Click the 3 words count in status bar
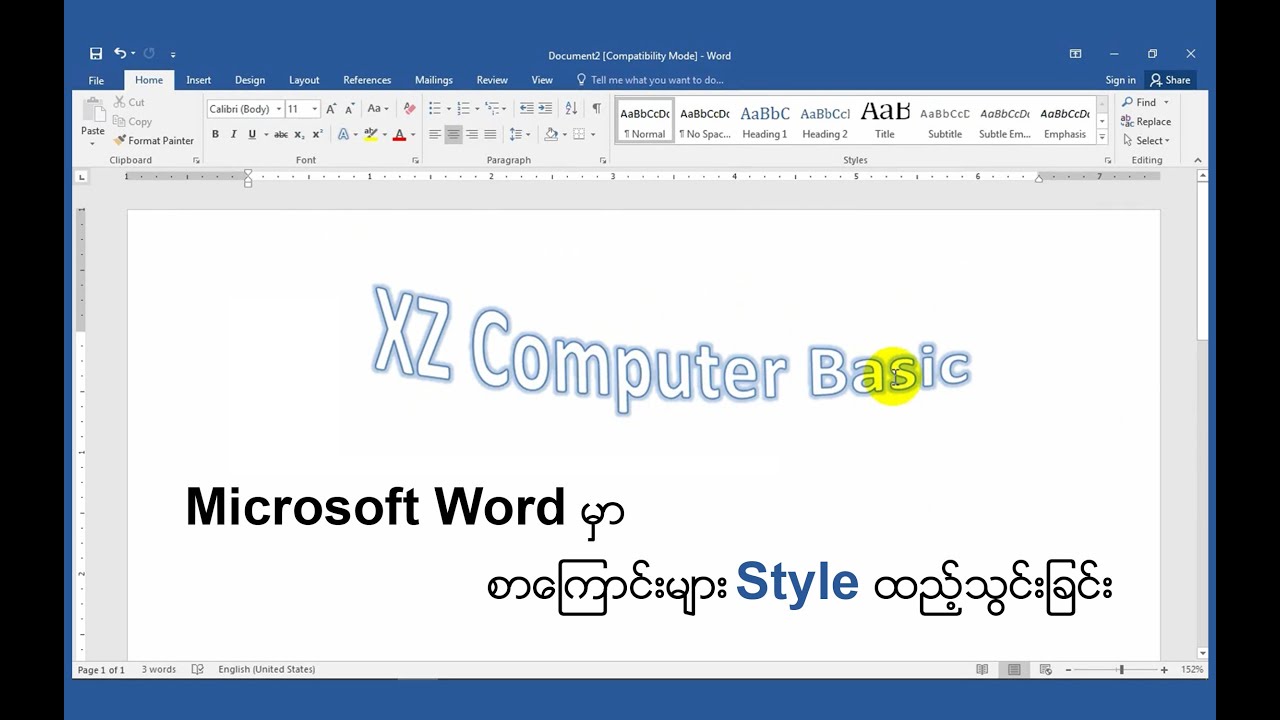Image resolution: width=1280 pixels, height=720 pixels. [158, 670]
